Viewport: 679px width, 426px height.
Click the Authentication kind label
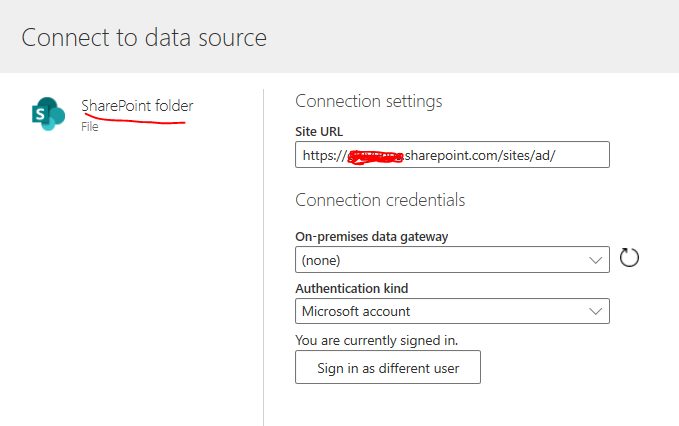(352, 288)
